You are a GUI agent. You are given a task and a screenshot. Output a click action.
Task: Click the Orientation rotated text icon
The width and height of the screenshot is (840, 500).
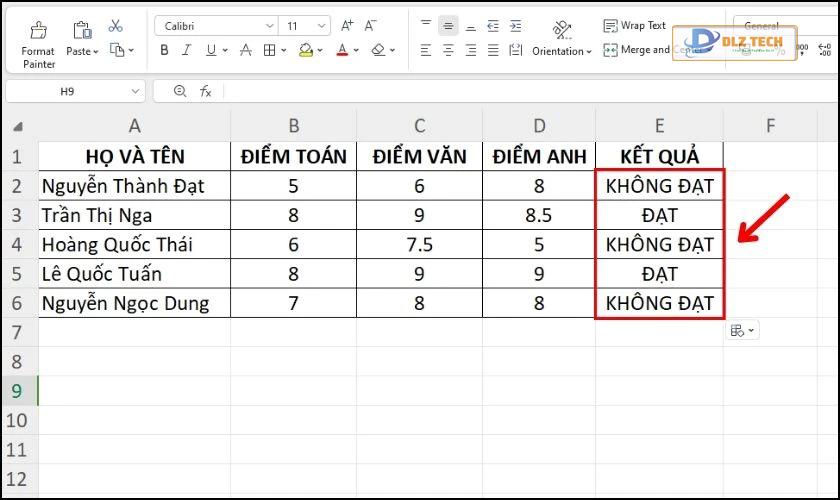562,29
